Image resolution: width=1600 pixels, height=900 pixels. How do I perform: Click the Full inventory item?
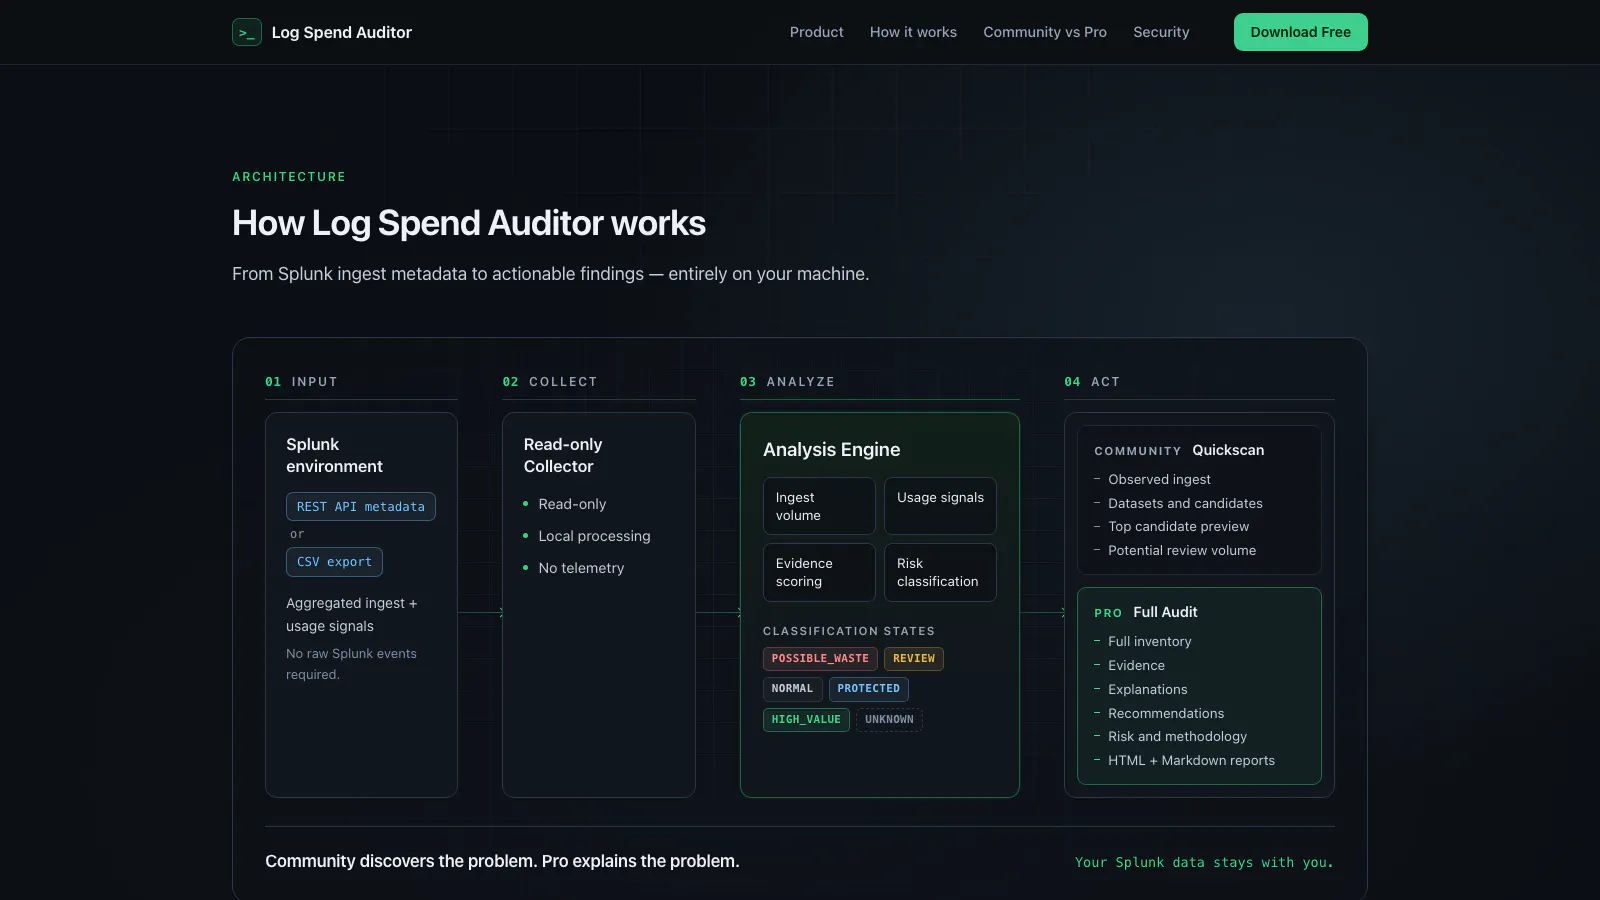pos(1149,641)
